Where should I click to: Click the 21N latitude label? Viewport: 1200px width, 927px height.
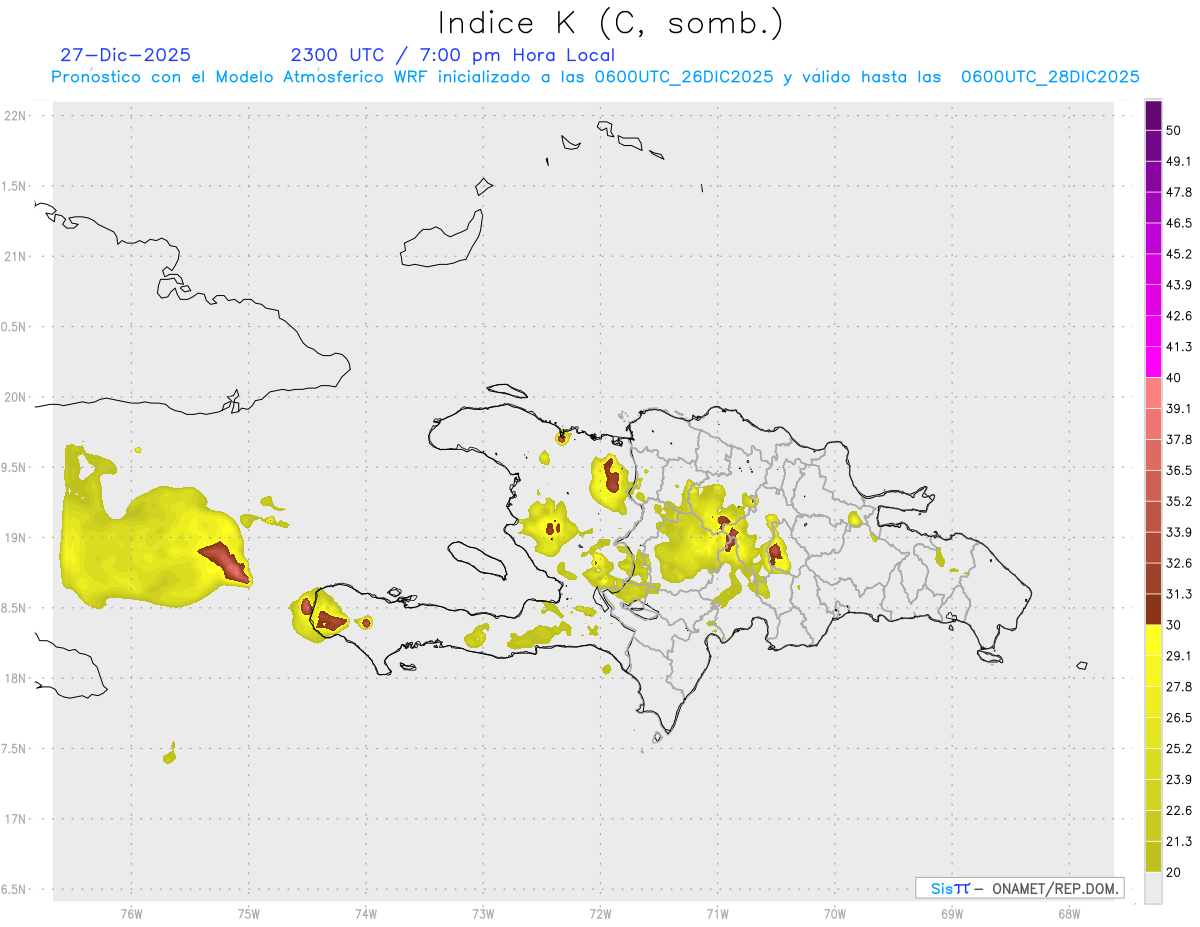(16, 256)
